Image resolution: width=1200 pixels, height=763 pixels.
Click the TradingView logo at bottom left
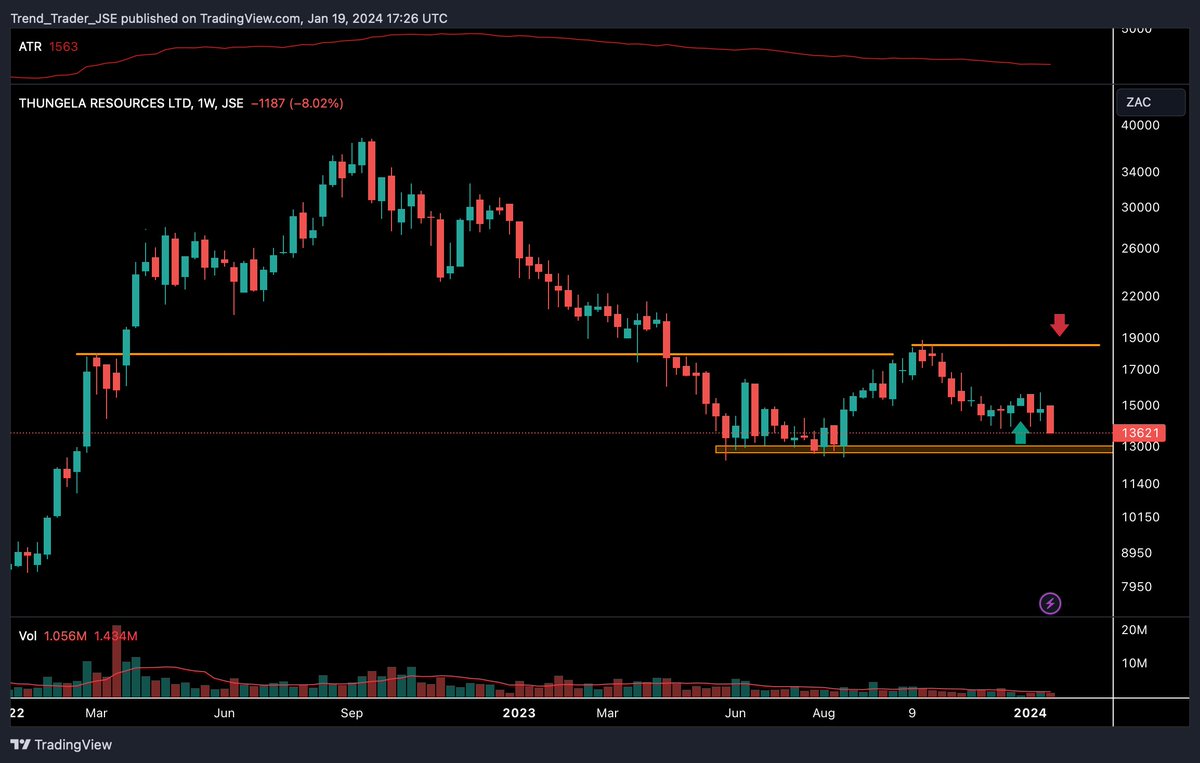[20, 745]
